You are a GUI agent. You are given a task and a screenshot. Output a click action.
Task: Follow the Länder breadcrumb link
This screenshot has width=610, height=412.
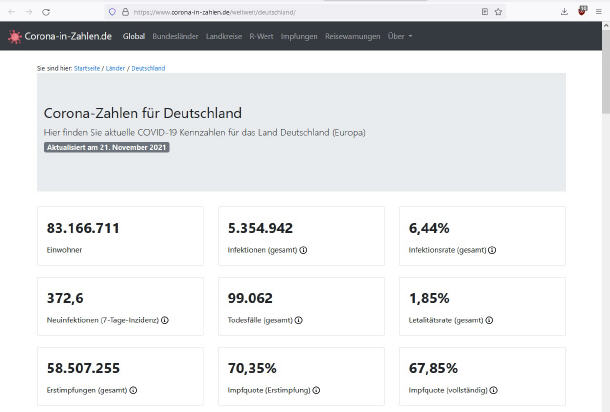116,68
